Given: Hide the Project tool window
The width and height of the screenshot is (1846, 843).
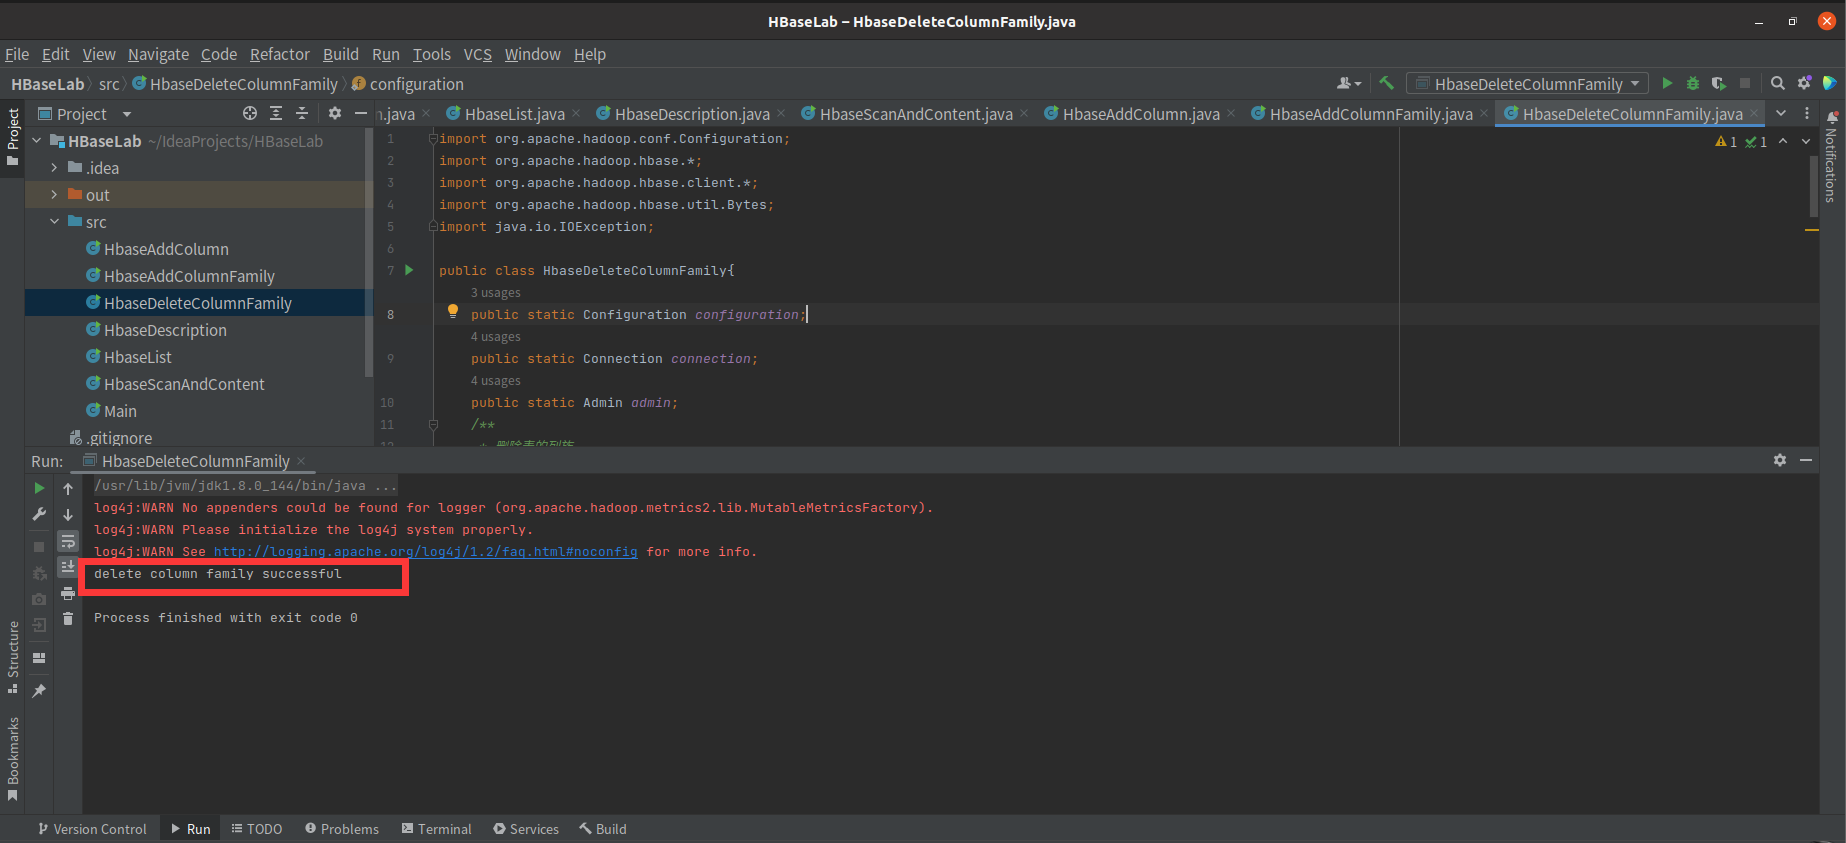Looking at the screenshot, I should (361, 114).
